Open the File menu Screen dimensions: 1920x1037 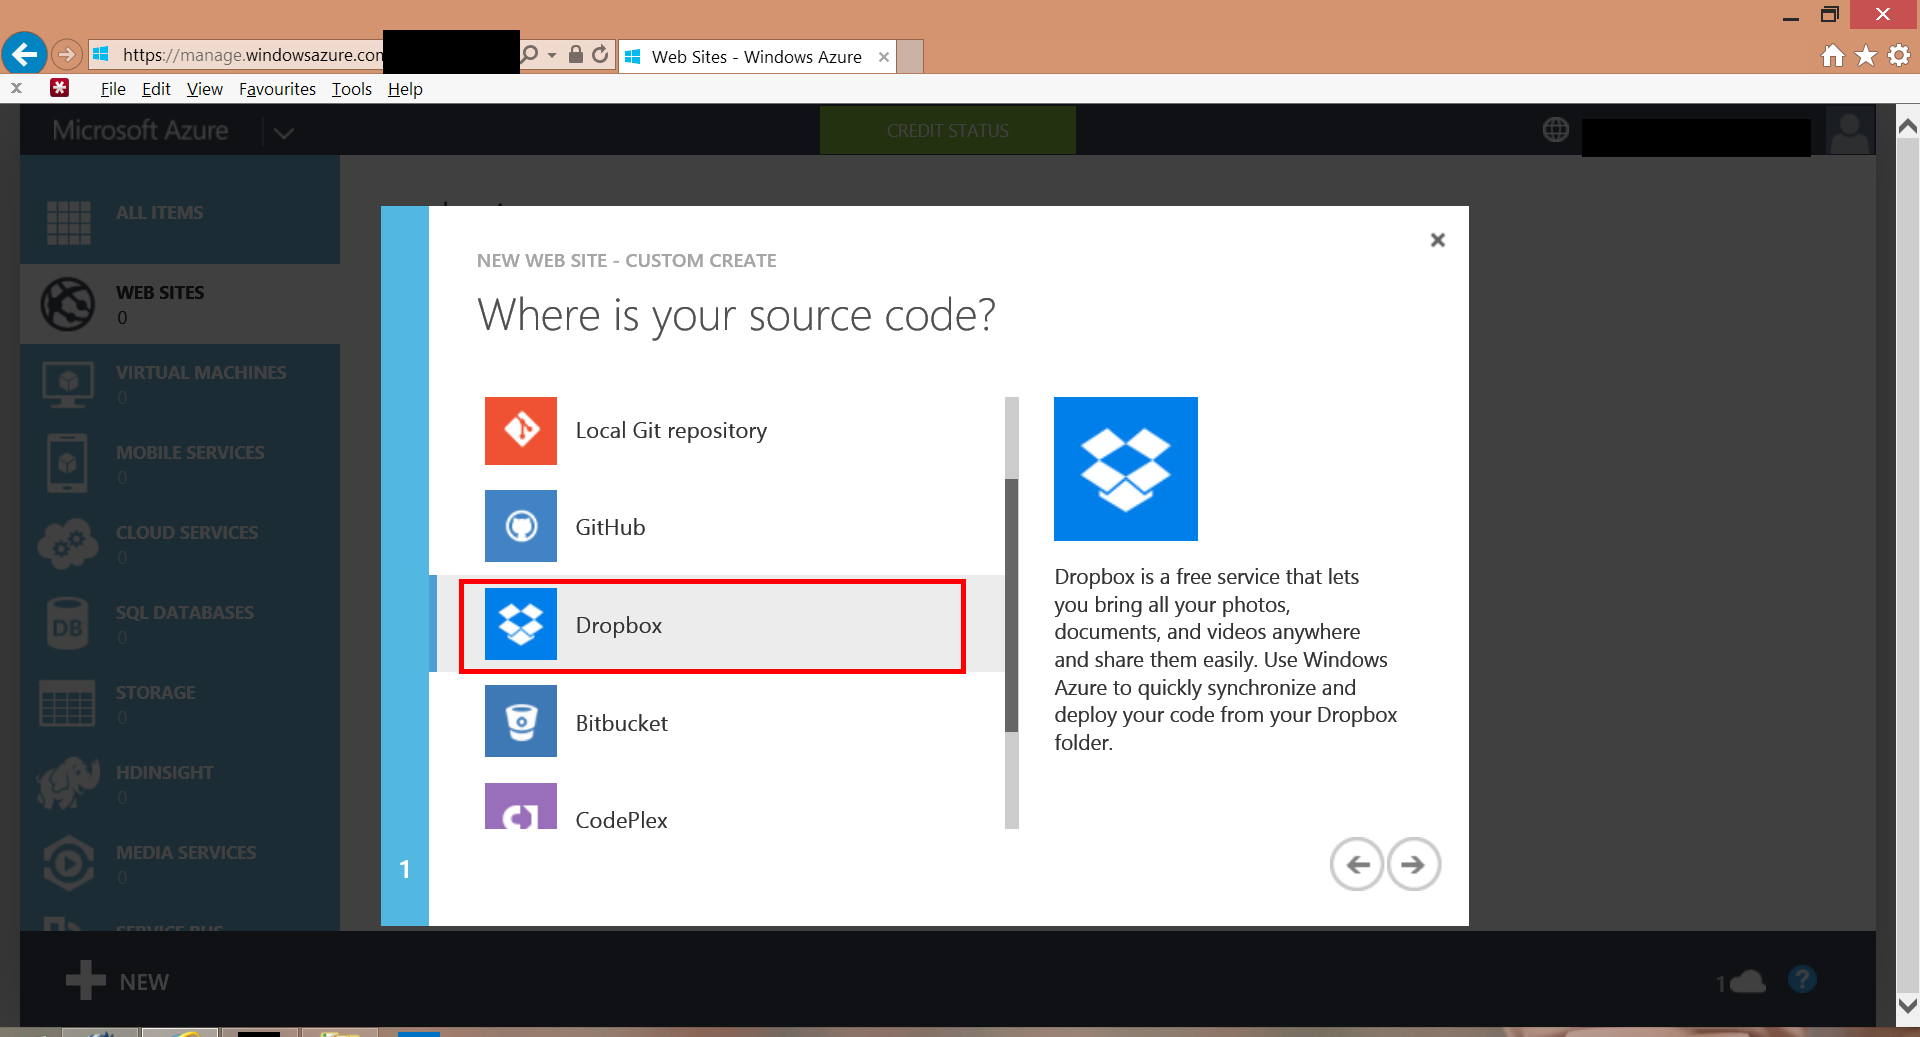pyautogui.click(x=113, y=89)
